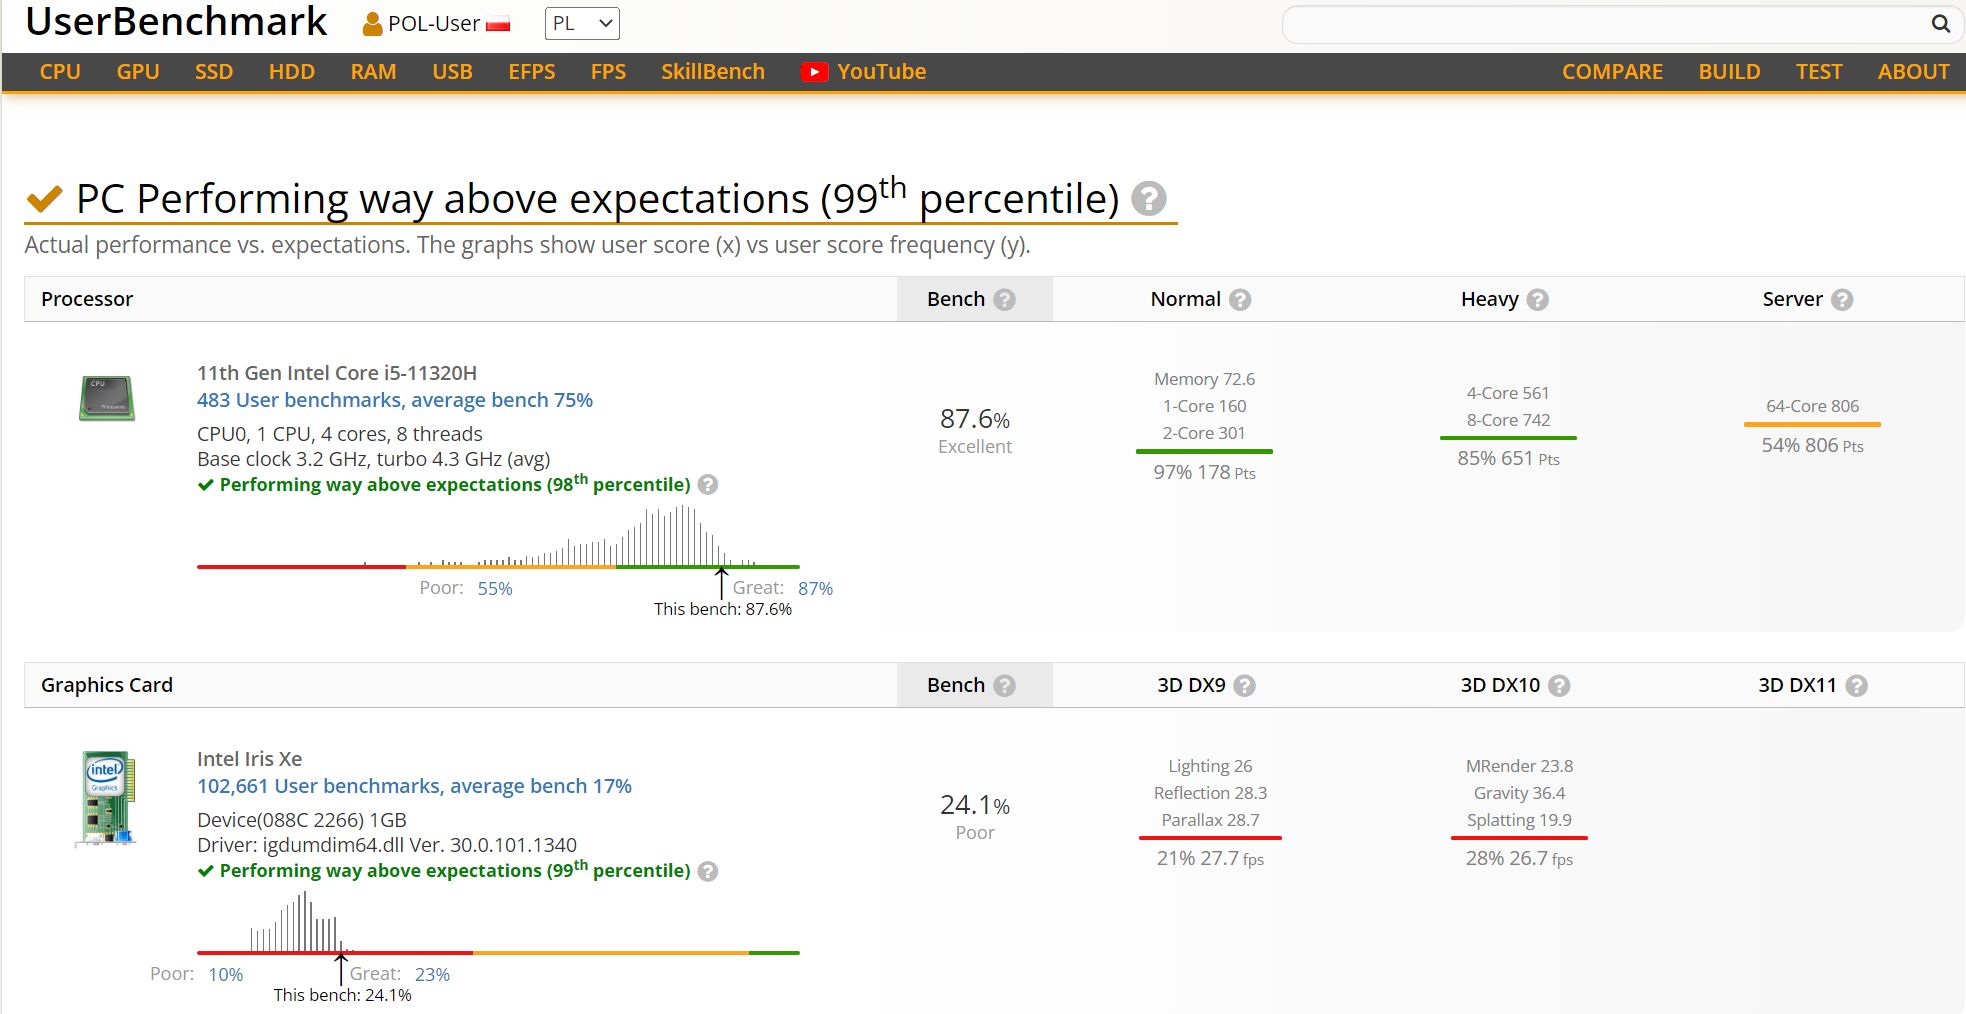
Task: Click the search magnifier icon
Action: point(1939,24)
